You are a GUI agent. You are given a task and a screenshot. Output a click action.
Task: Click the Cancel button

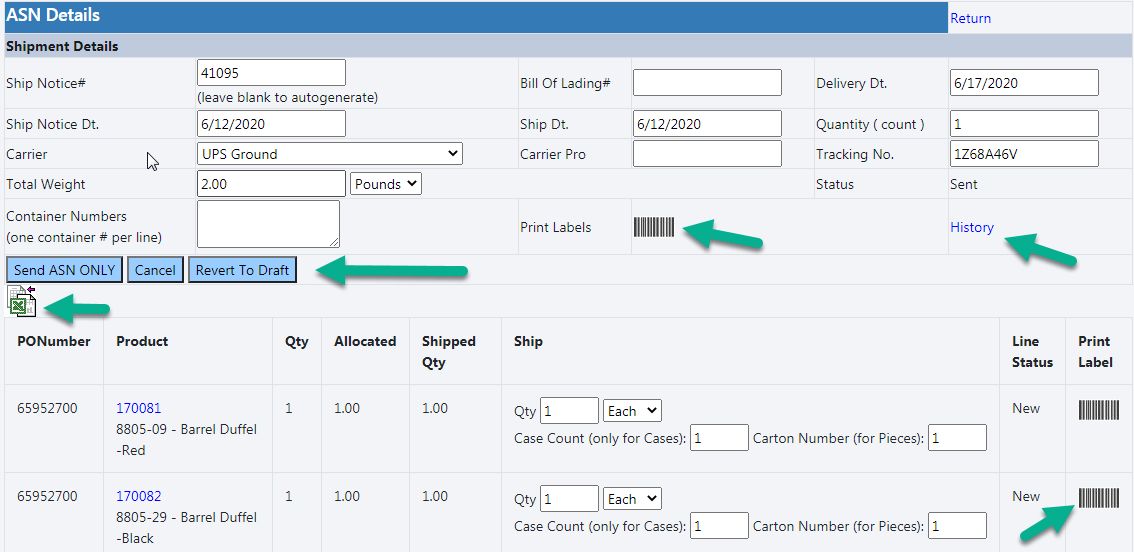click(155, 270)
